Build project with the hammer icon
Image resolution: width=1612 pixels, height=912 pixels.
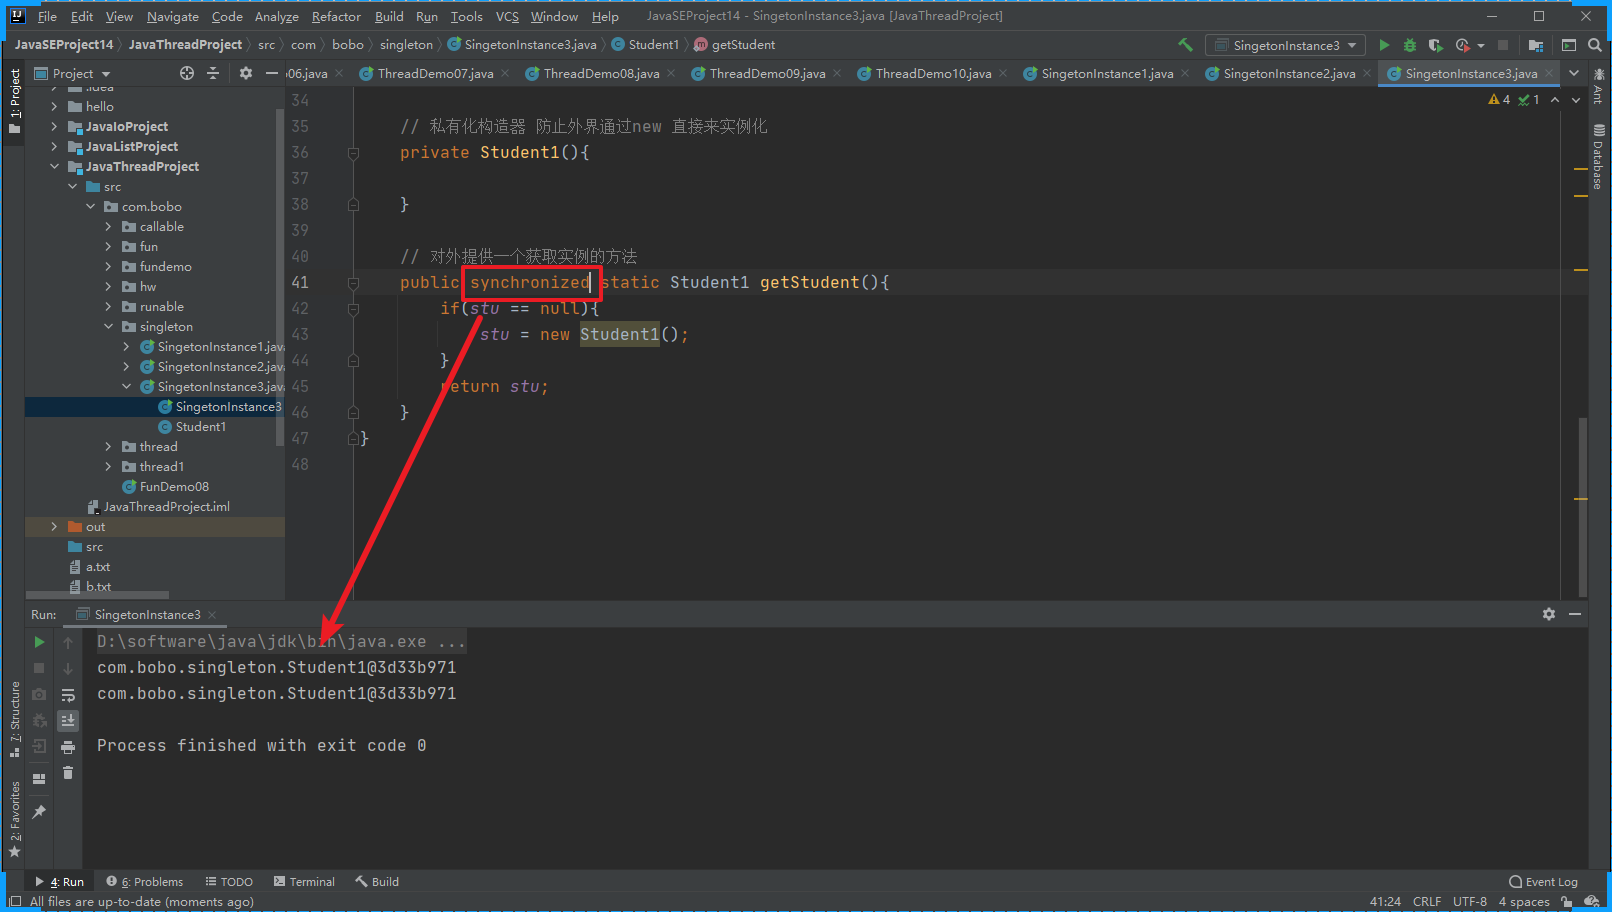pyautogui.click(x=1186, y=45)
